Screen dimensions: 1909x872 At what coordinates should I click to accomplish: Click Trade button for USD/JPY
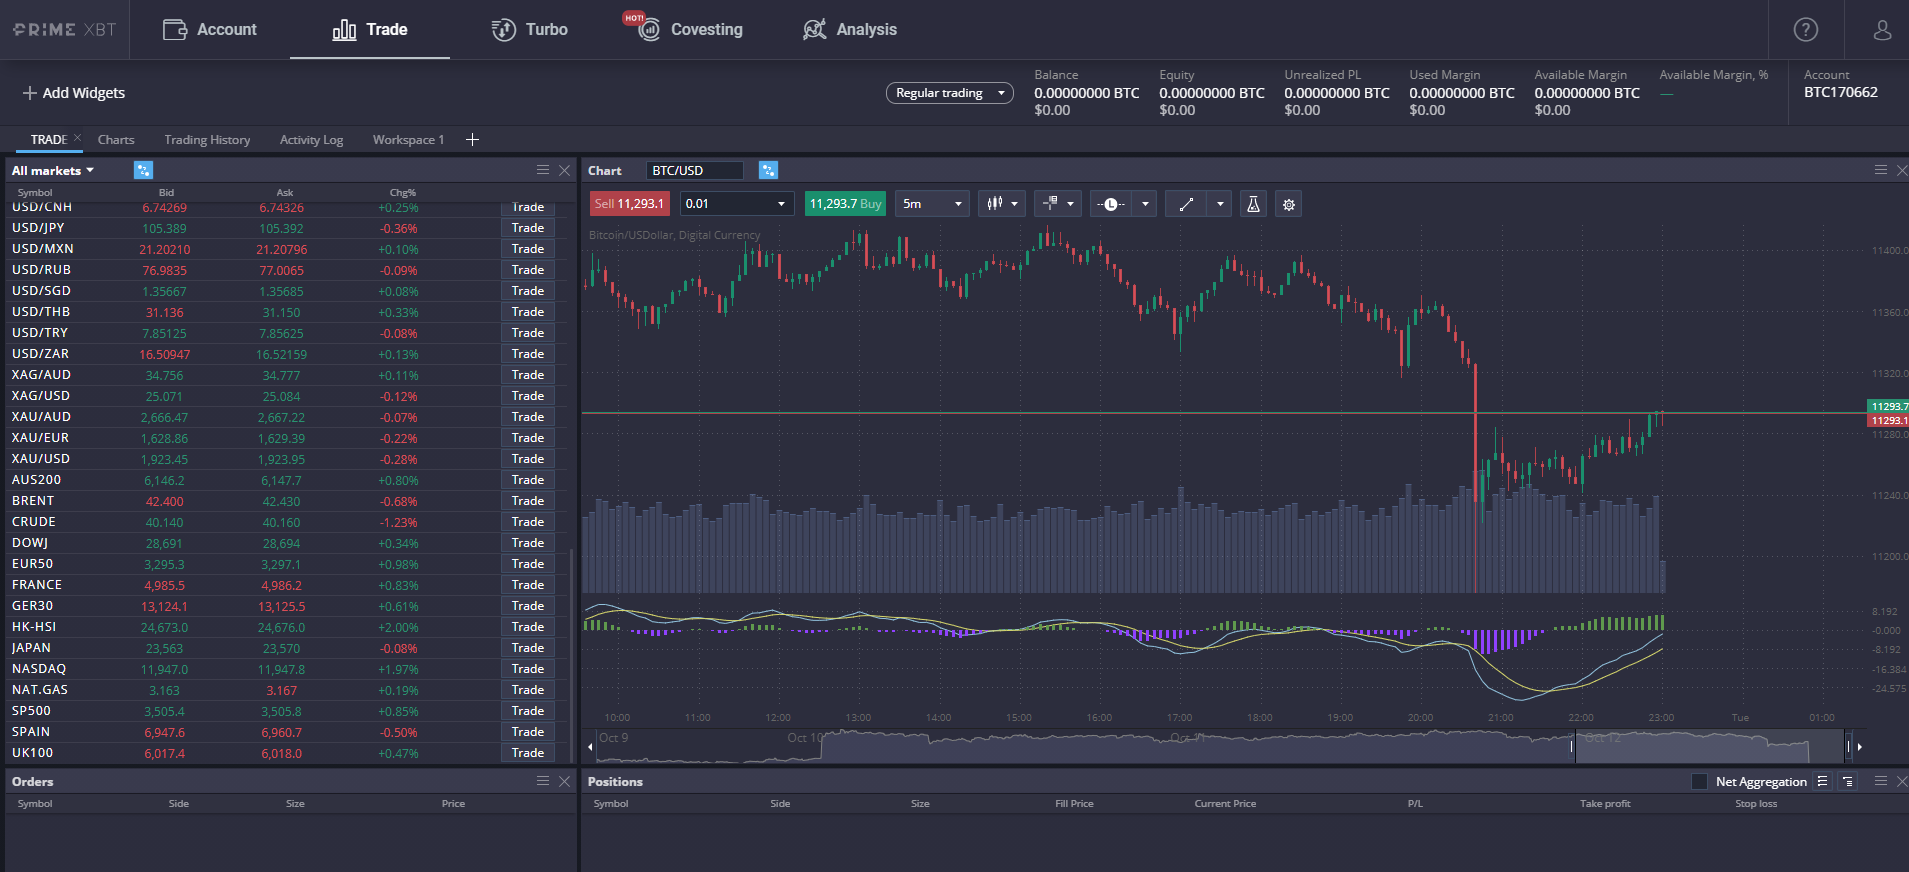[528, 228]
